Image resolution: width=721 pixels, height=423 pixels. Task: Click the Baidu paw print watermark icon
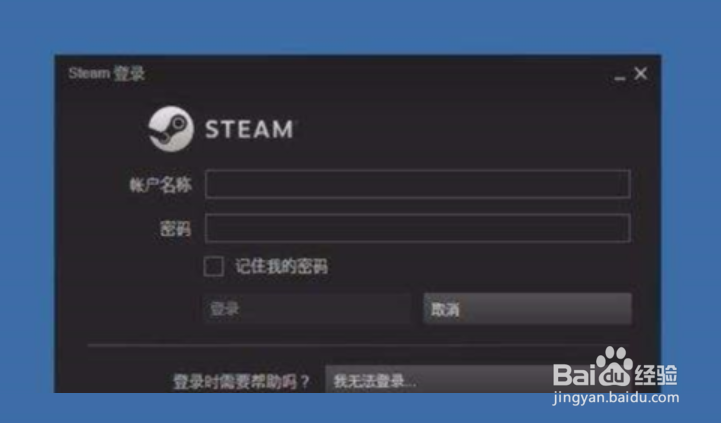615,366
